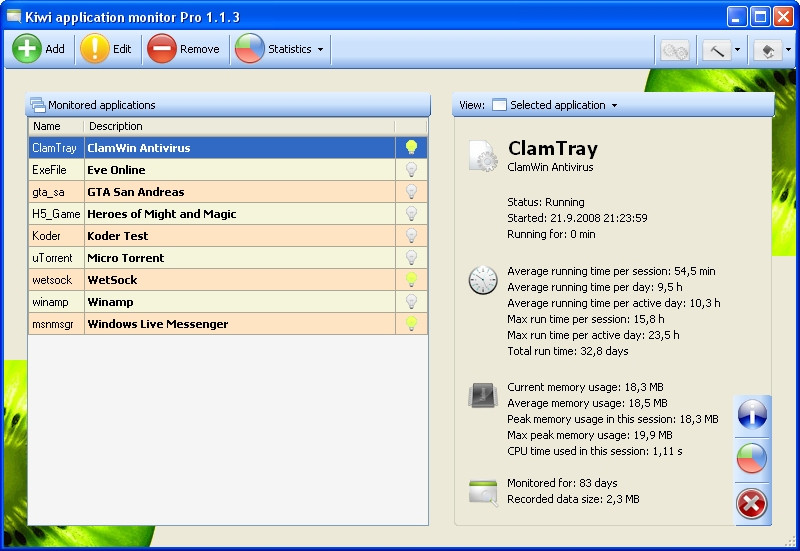Toggle the Eve Online light bulb
Viewport: 800px width, 551px height.
(411, 169)
